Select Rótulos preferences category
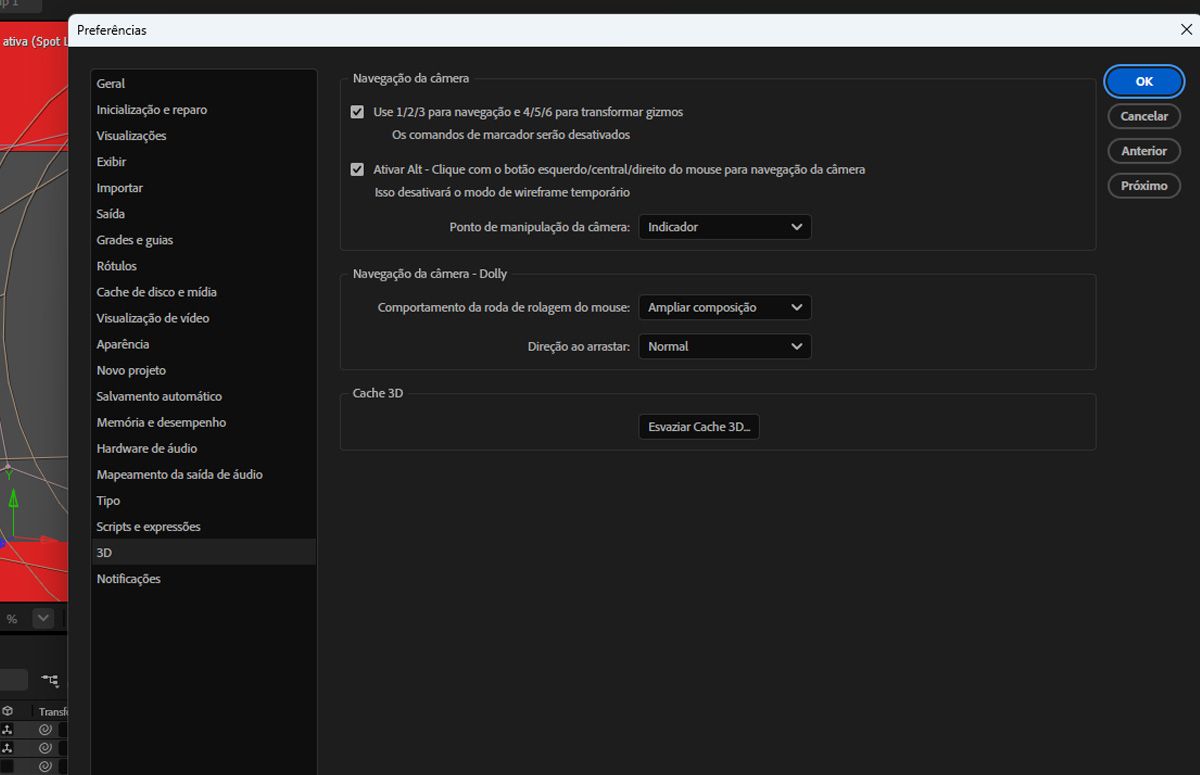1200x775 pixels. tap(203, 266)
